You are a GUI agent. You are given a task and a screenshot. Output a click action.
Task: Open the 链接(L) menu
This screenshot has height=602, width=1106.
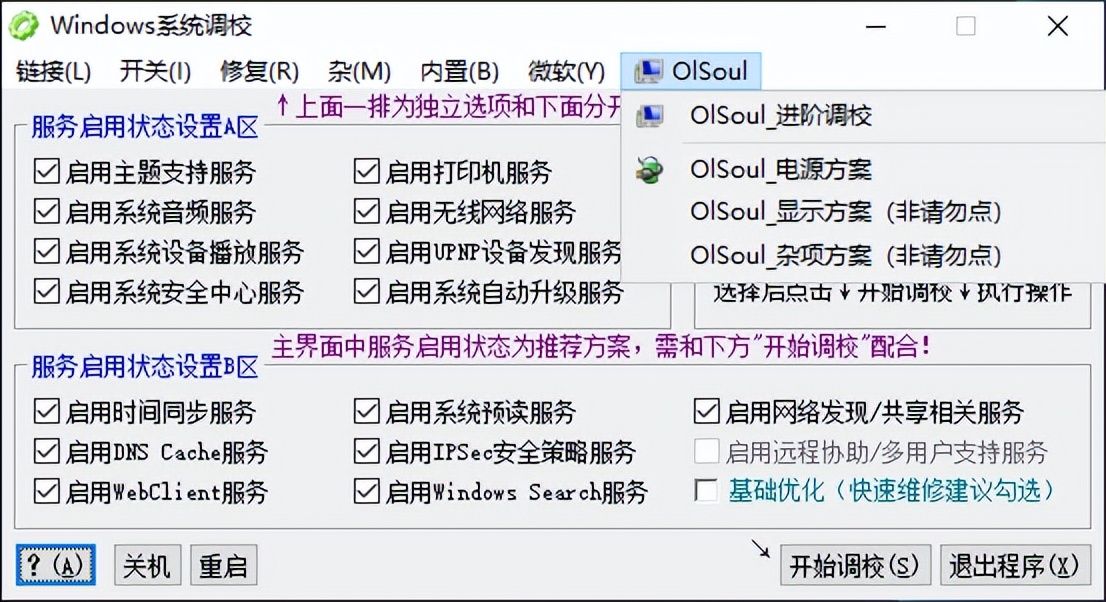(x=53, y=71)
